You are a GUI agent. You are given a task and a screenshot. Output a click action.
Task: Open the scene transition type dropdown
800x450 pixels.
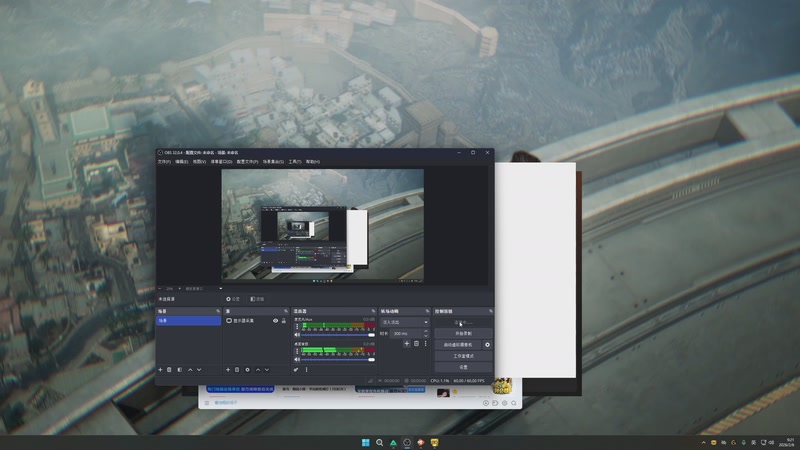[404, 322]
